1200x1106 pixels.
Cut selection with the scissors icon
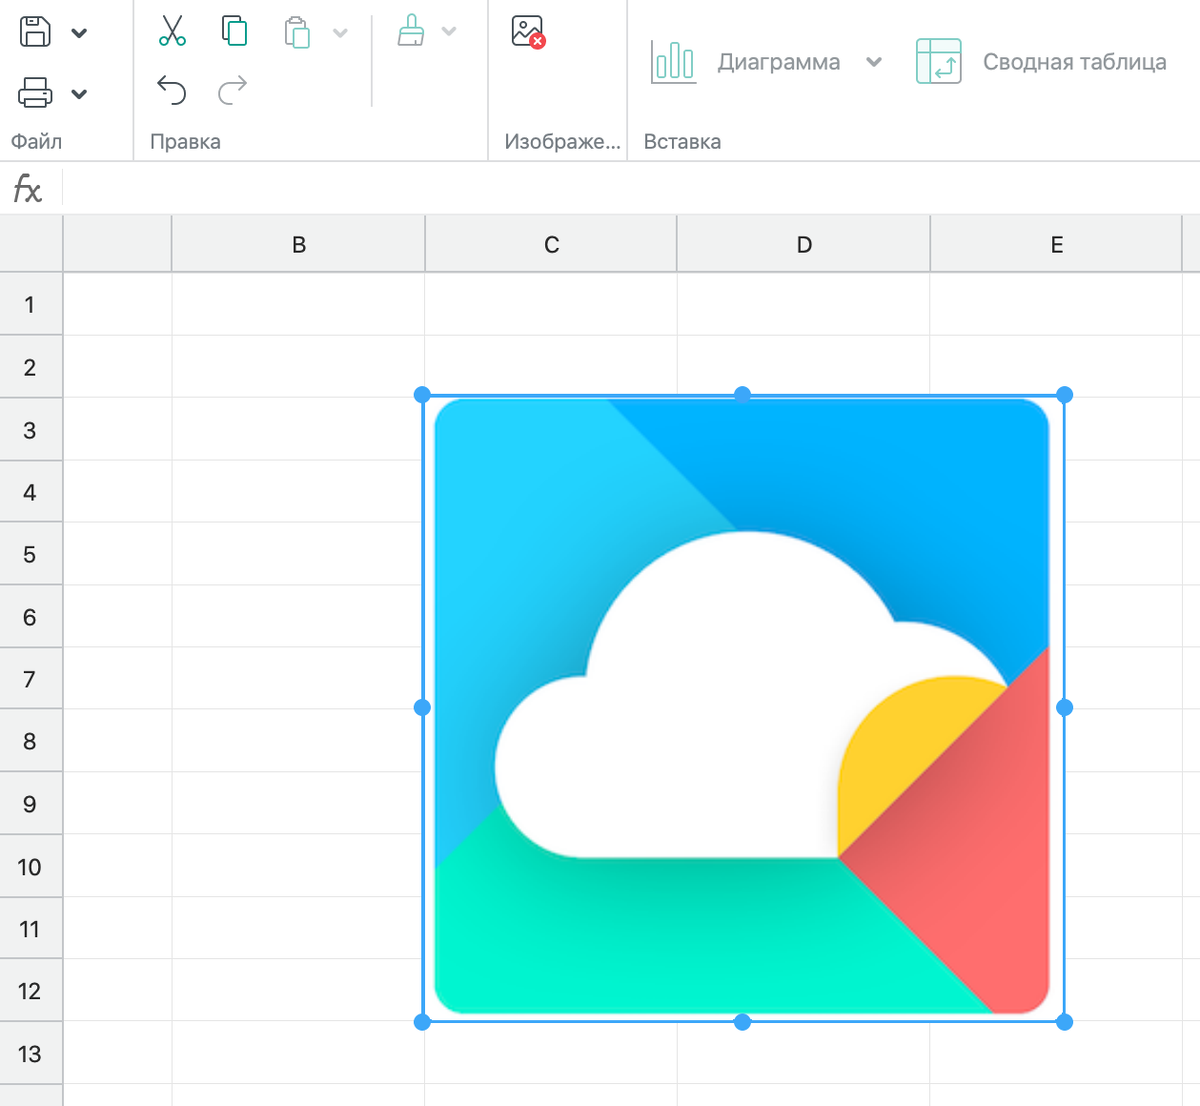coord(172,31)
